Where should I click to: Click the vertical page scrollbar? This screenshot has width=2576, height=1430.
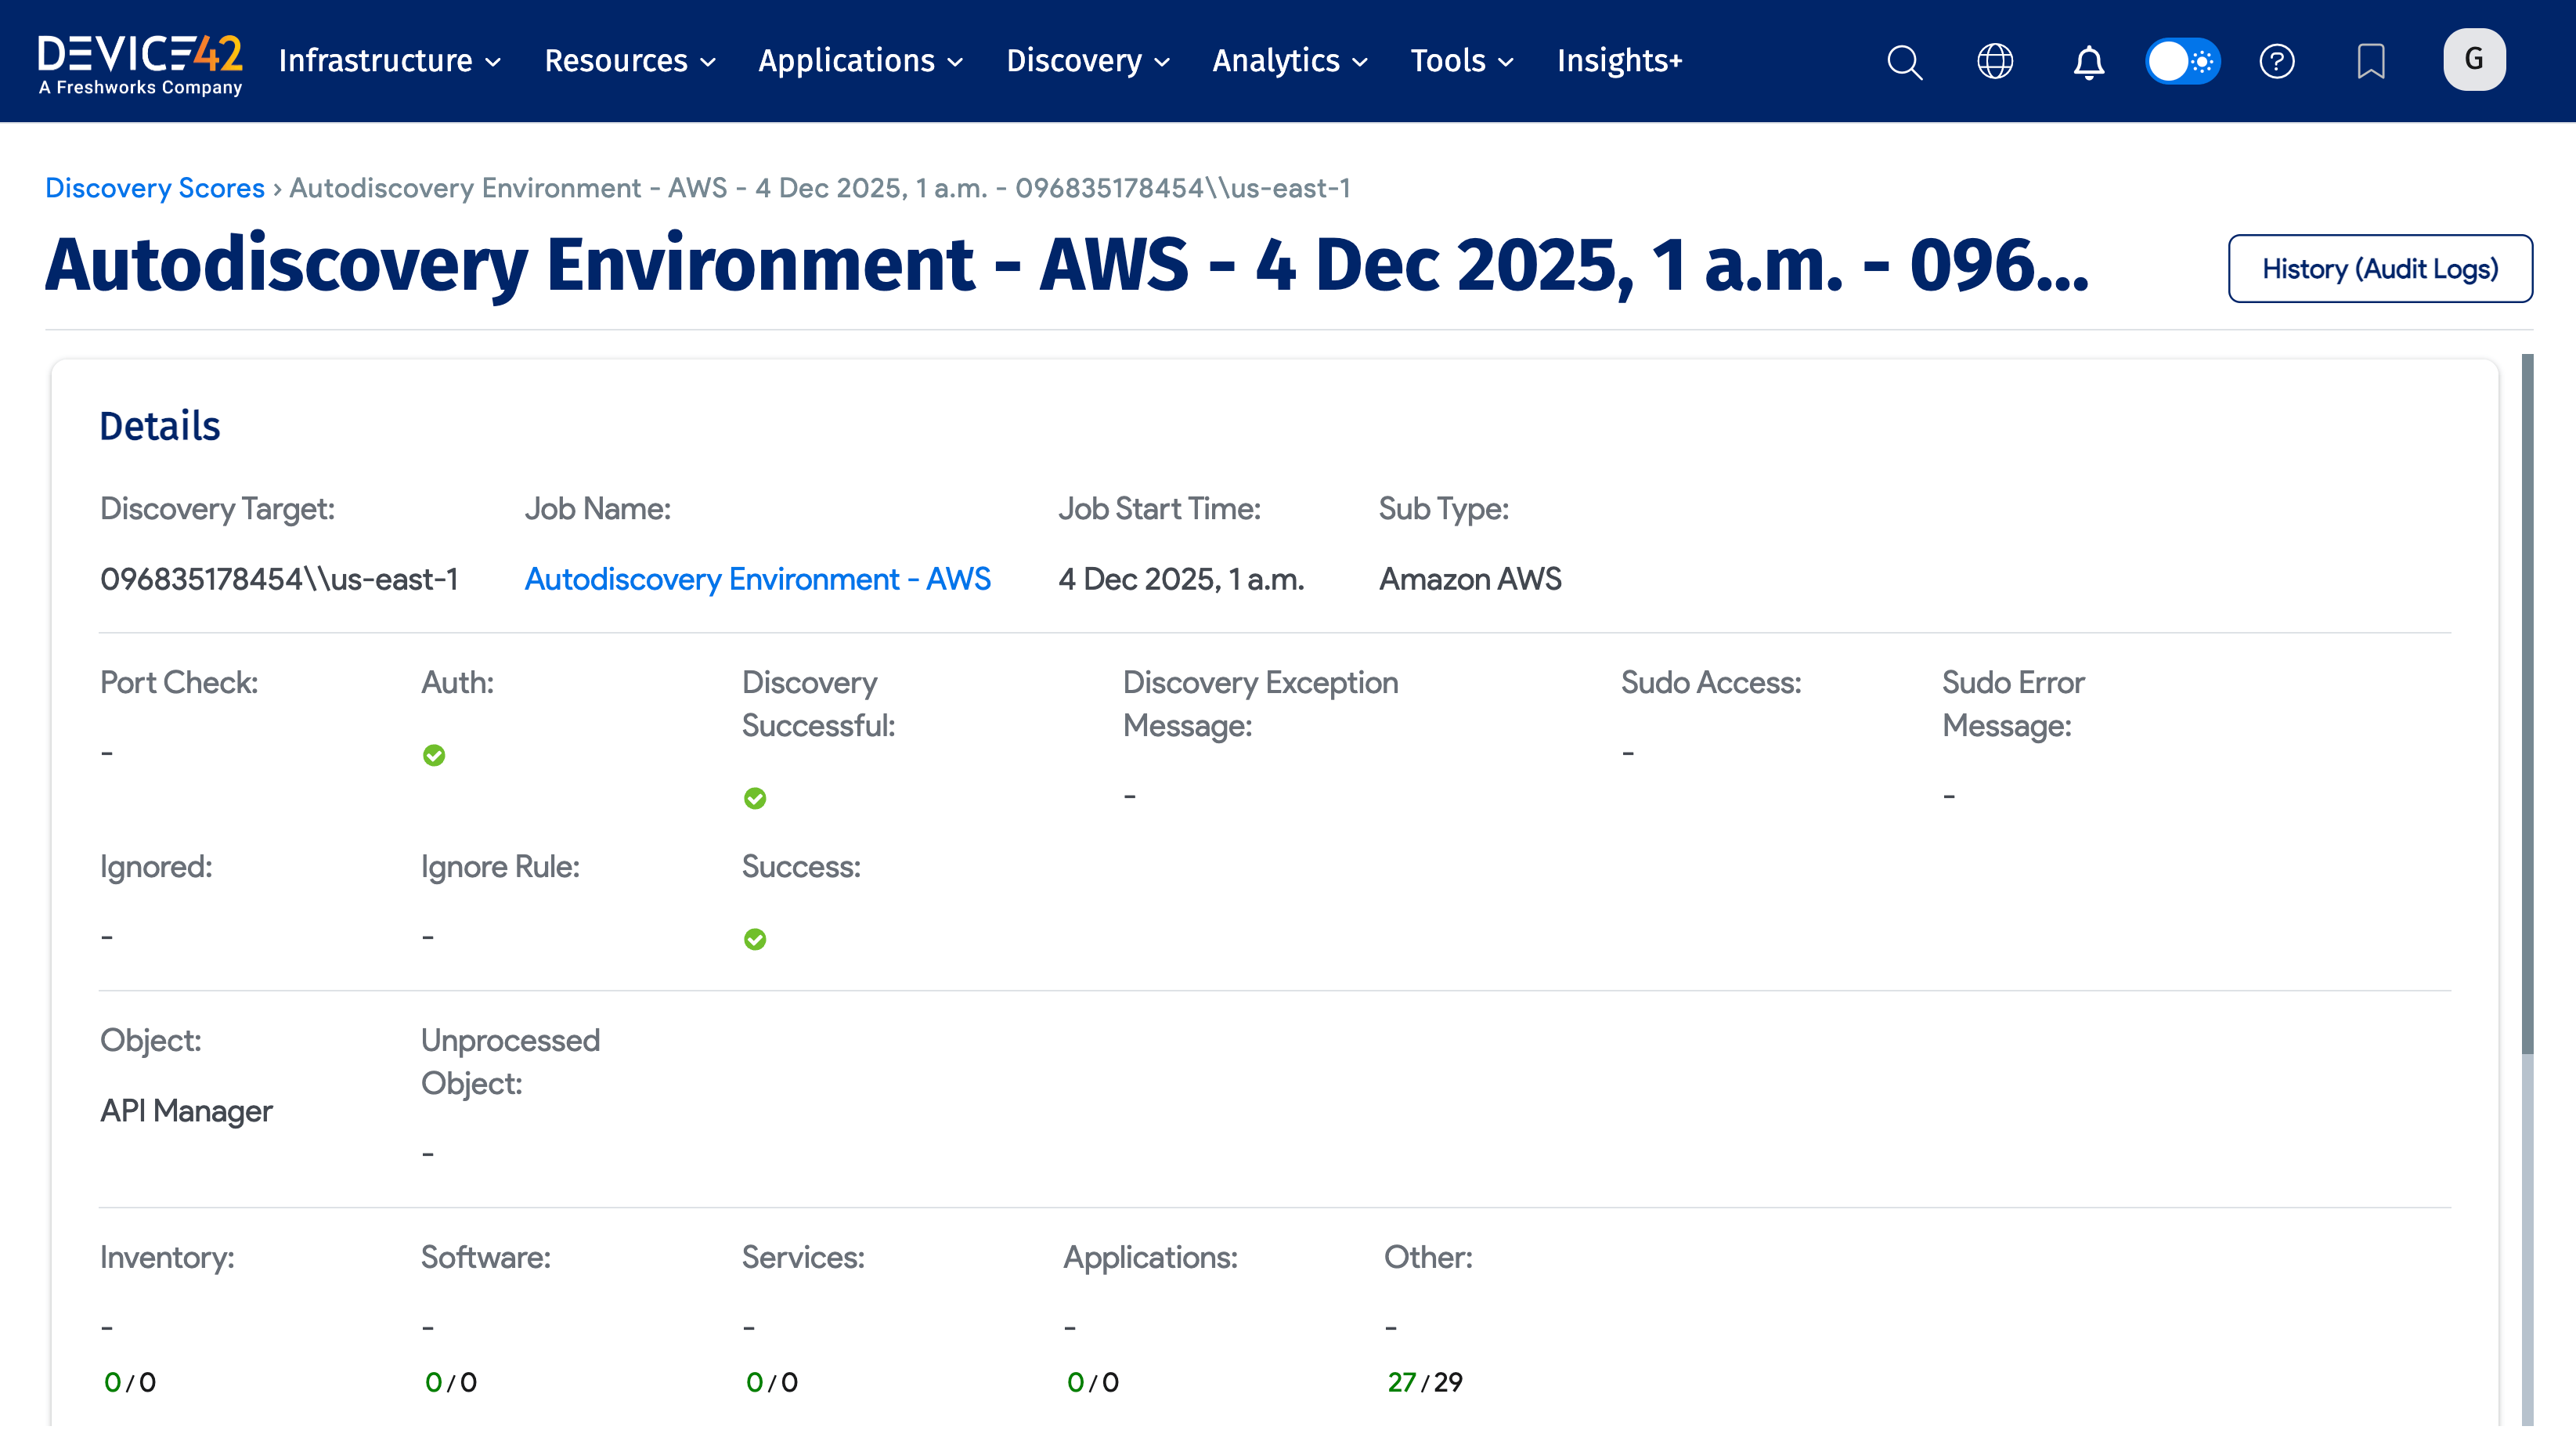click(x=2527, y=700)
